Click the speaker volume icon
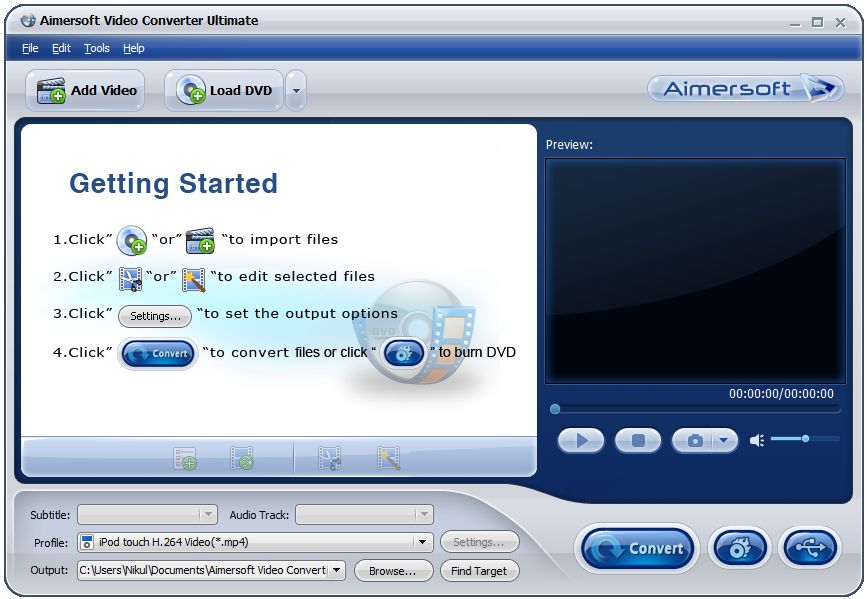Screen dimensions: 867x599 tap(757, 440)
